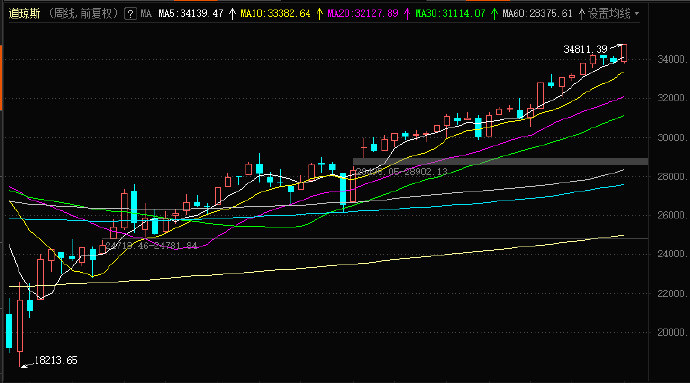Viewport: 690px width, 383px height.
Task: Click the 18213.65 low price marker
Action: [55, 361]
